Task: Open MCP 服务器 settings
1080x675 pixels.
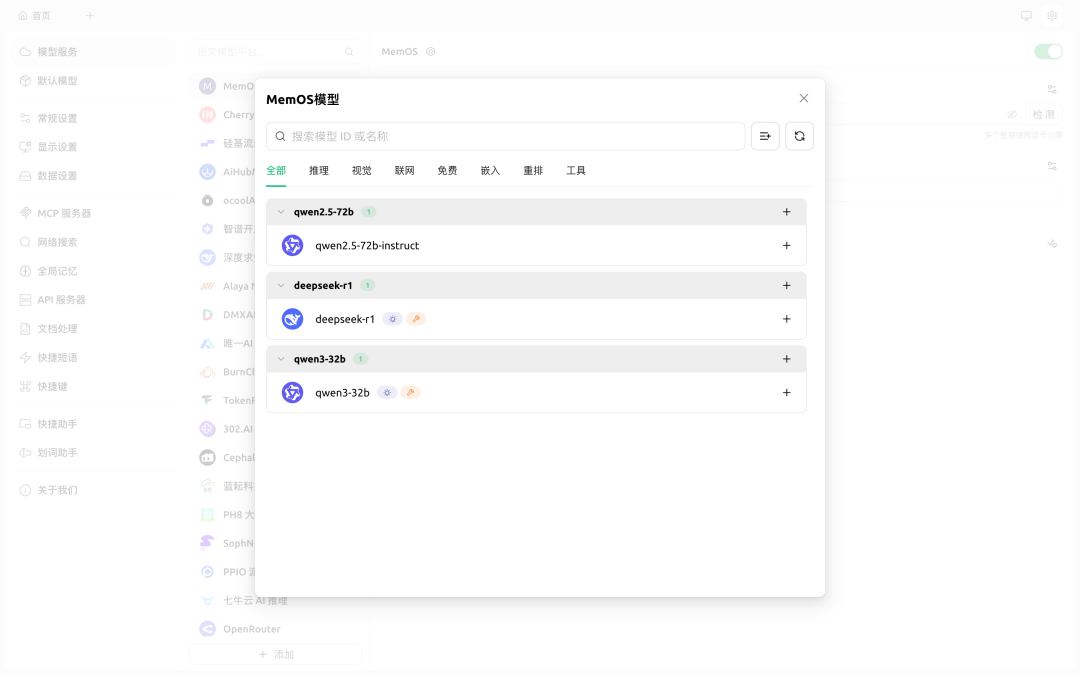Action: [x=93, y=214]
